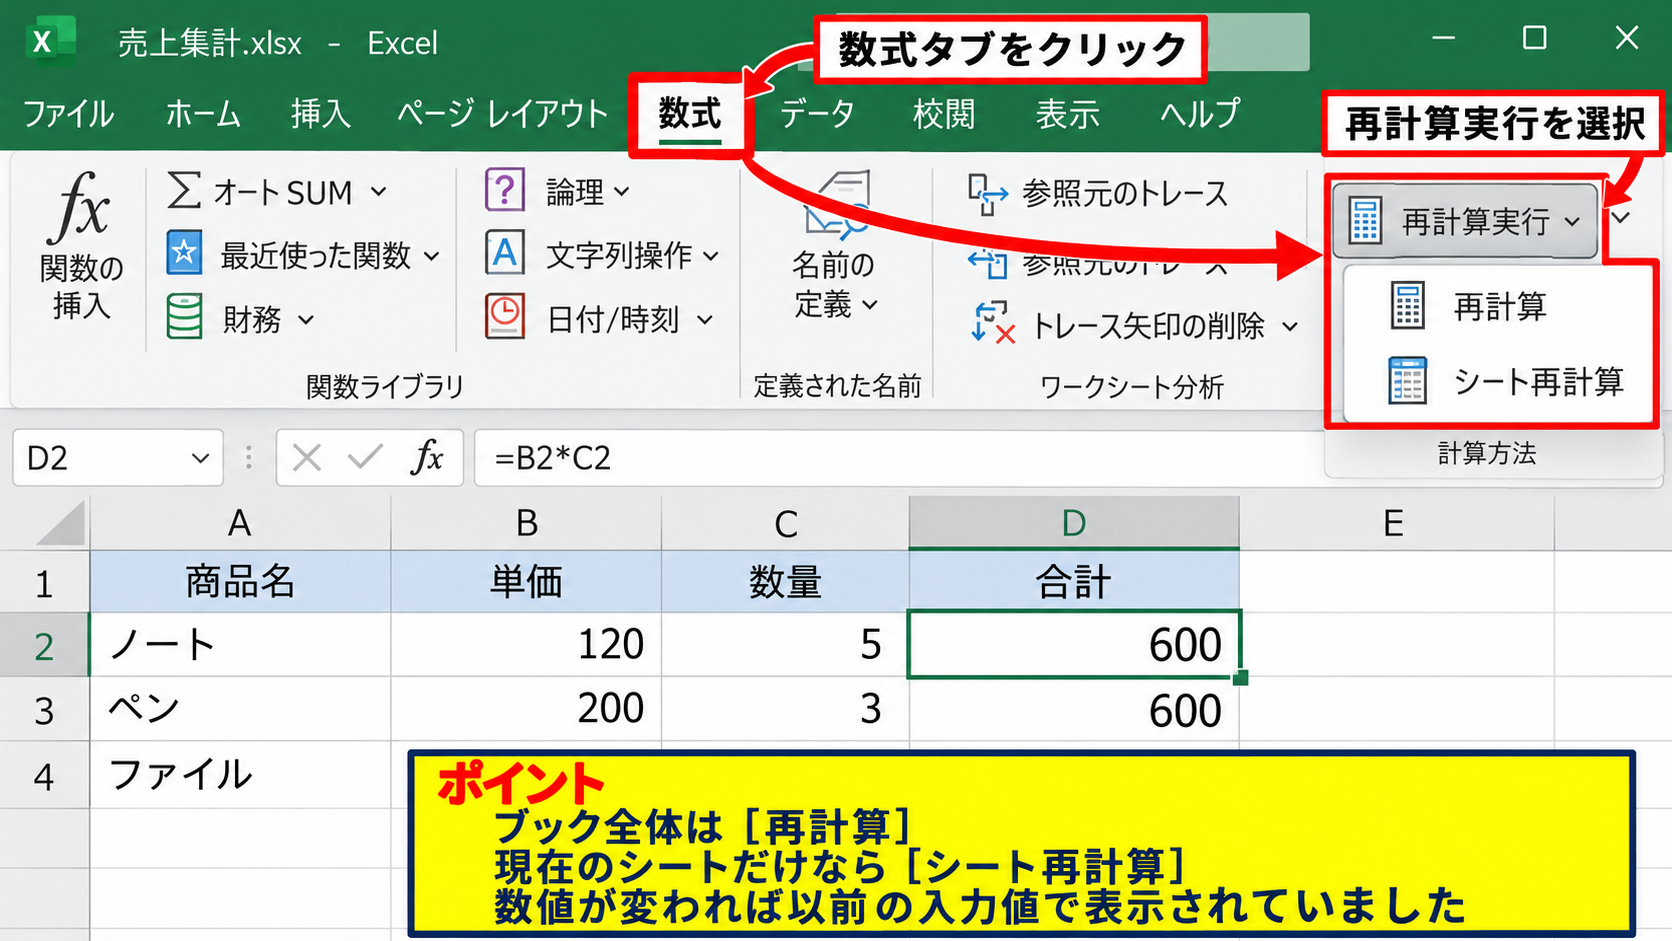Image resolution: width=1672 pixels, height=941 pixels.
Task: Click the 文字列操作 text functions icon
Action: coord(505,253)
